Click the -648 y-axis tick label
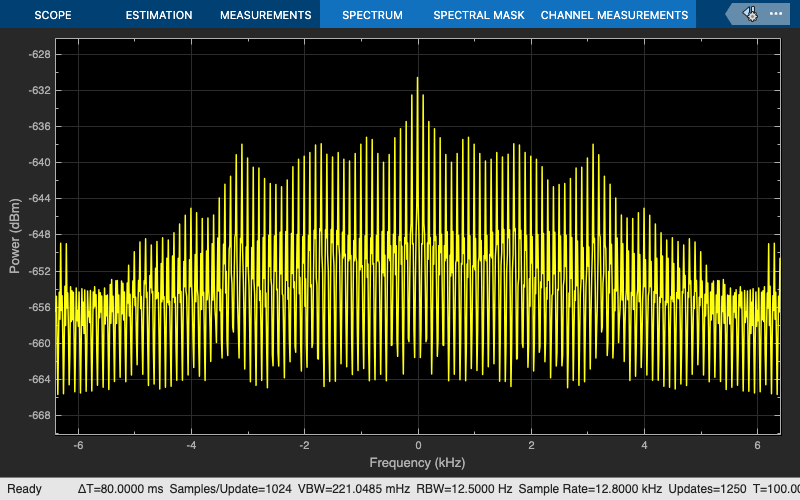This screenshot has height=500, width=800. [39, 235]
